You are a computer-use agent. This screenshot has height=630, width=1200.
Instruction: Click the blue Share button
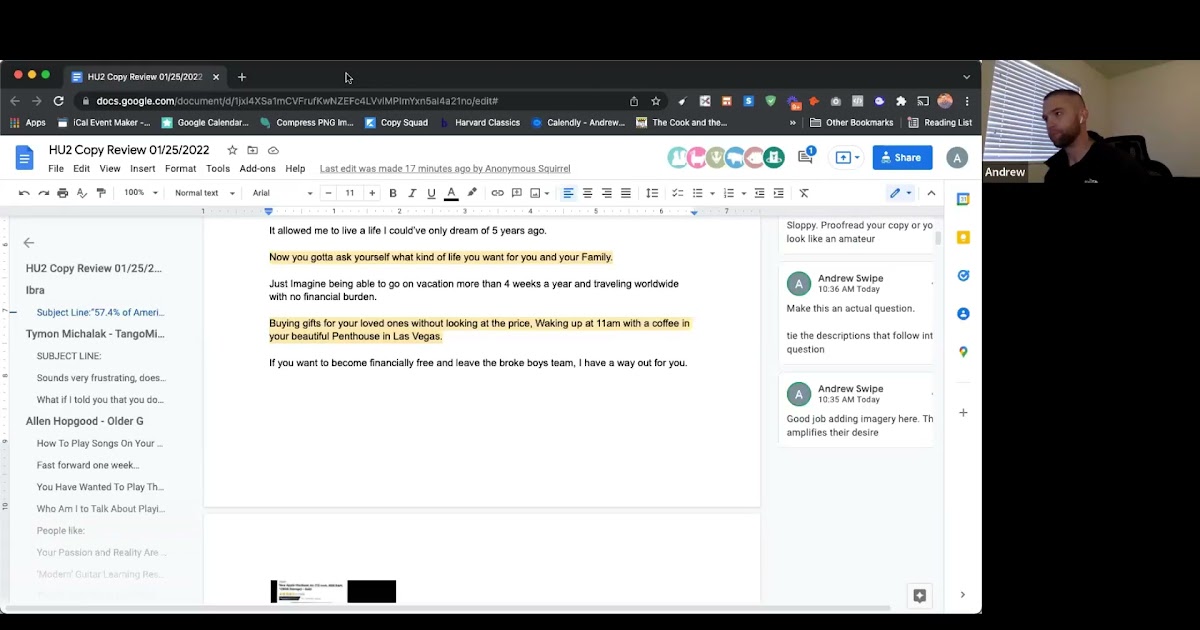[x=902, y=157]
